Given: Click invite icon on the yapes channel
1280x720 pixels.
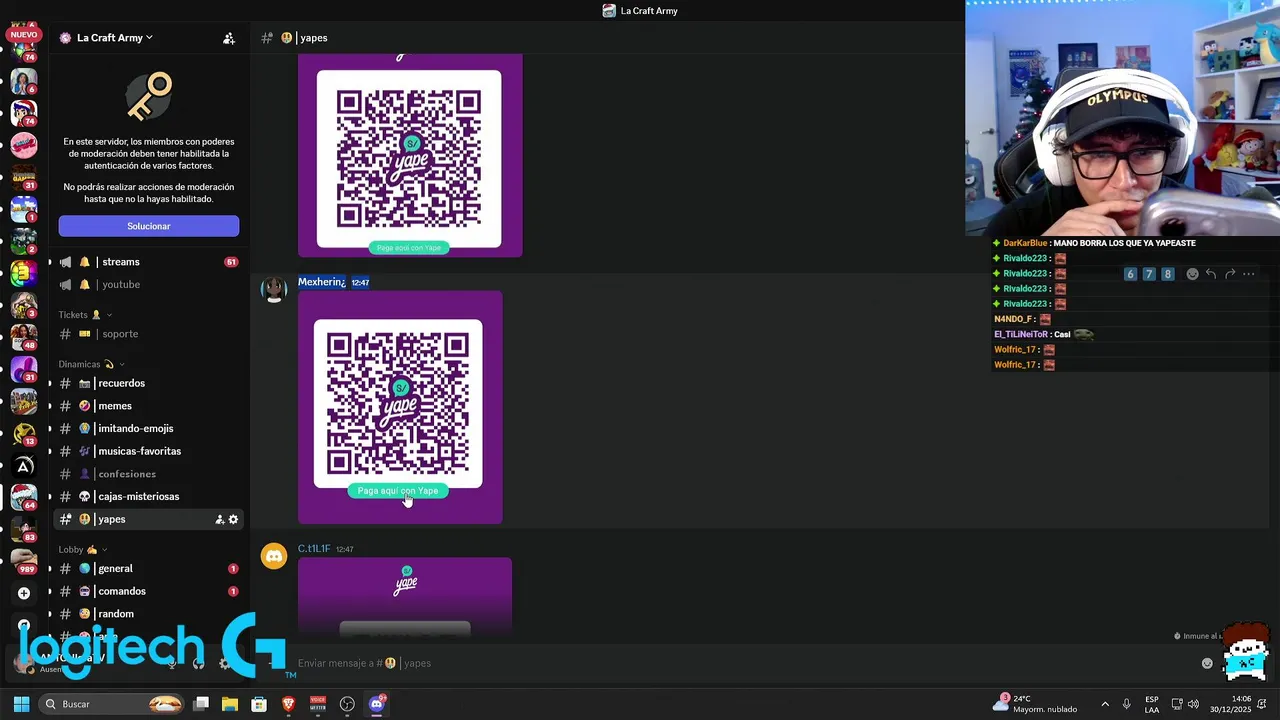Looking at the screenshot, I should tap(219, 519).
